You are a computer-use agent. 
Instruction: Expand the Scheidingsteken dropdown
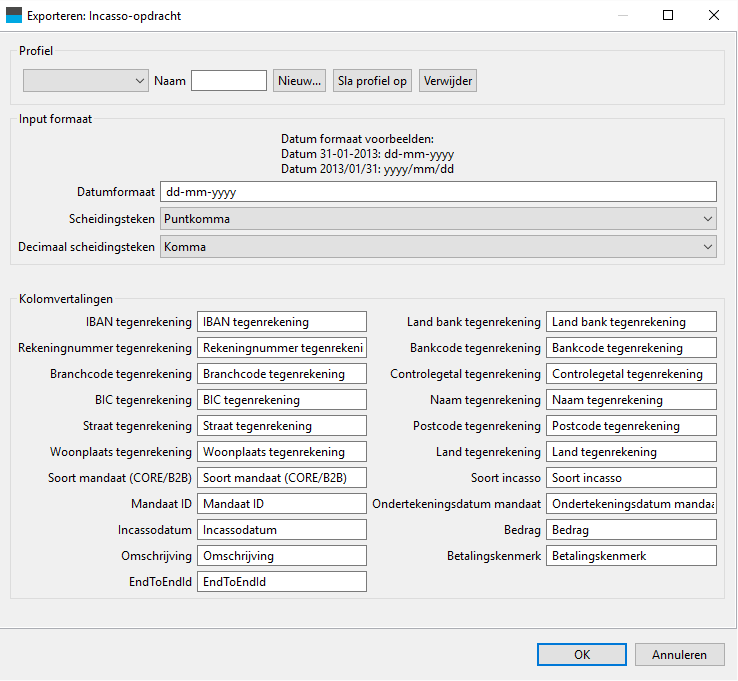click(438, 219)
